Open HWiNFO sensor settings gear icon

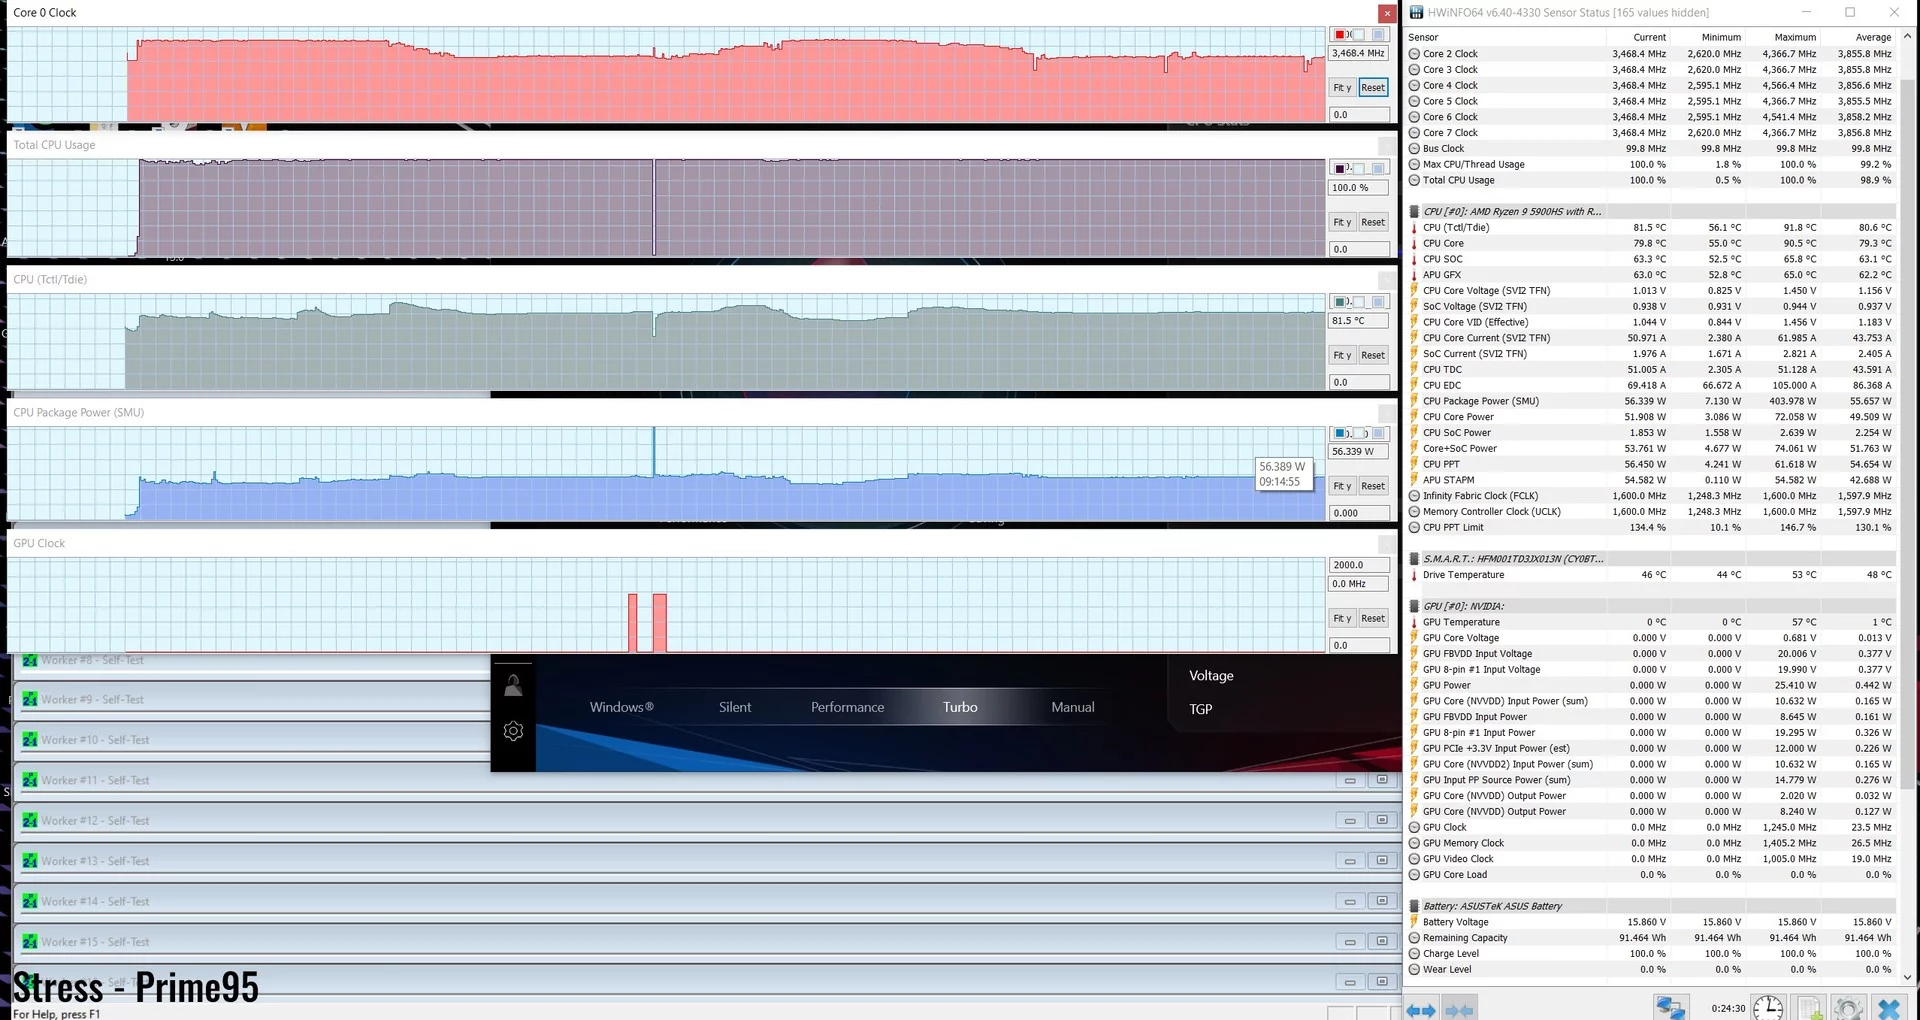pyautogui.click(x=1848, y=1008)
